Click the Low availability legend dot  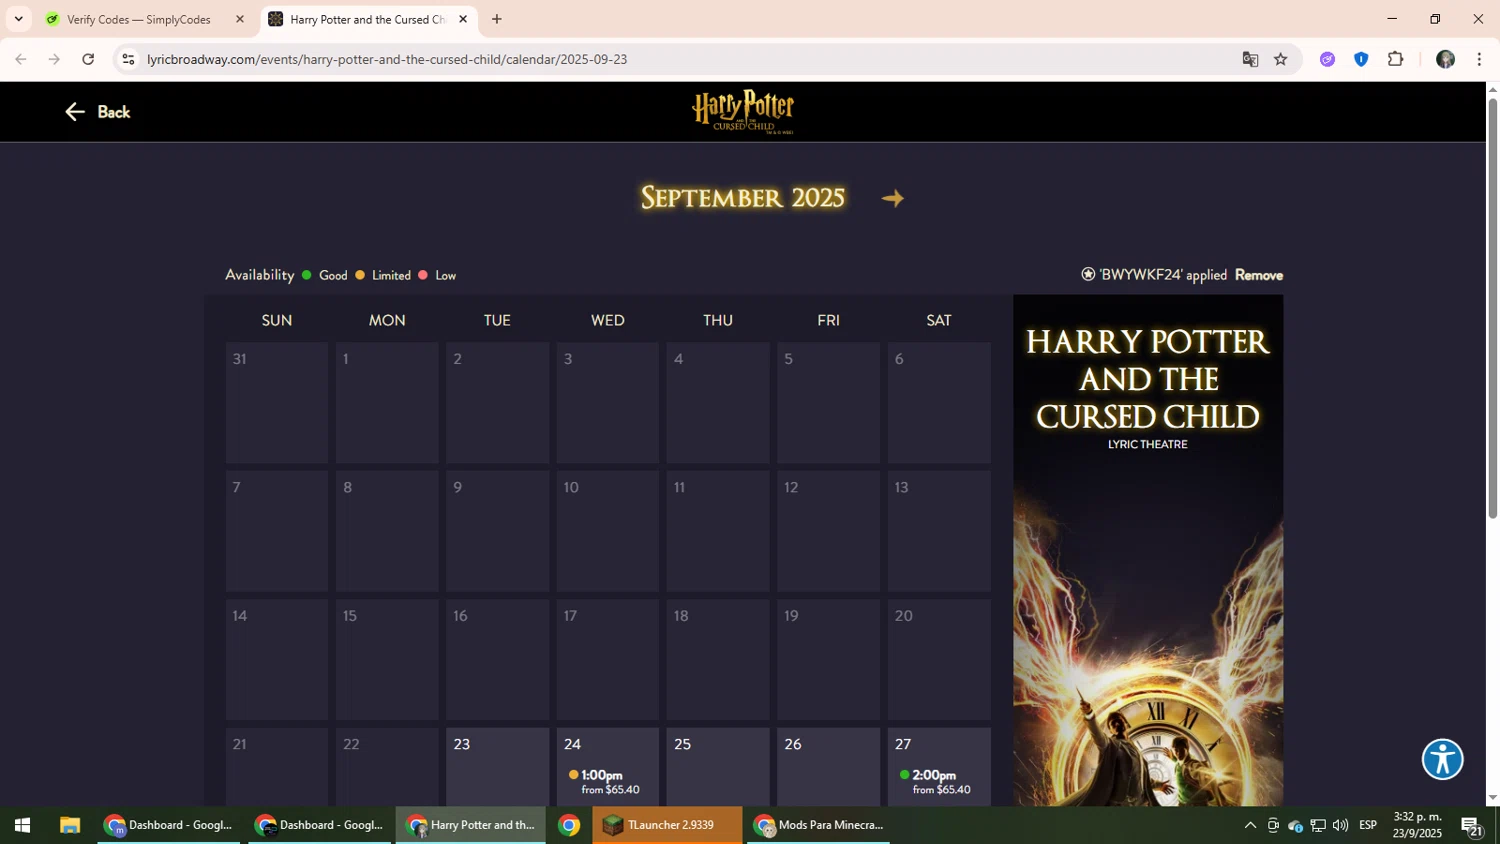pos(423,275)
